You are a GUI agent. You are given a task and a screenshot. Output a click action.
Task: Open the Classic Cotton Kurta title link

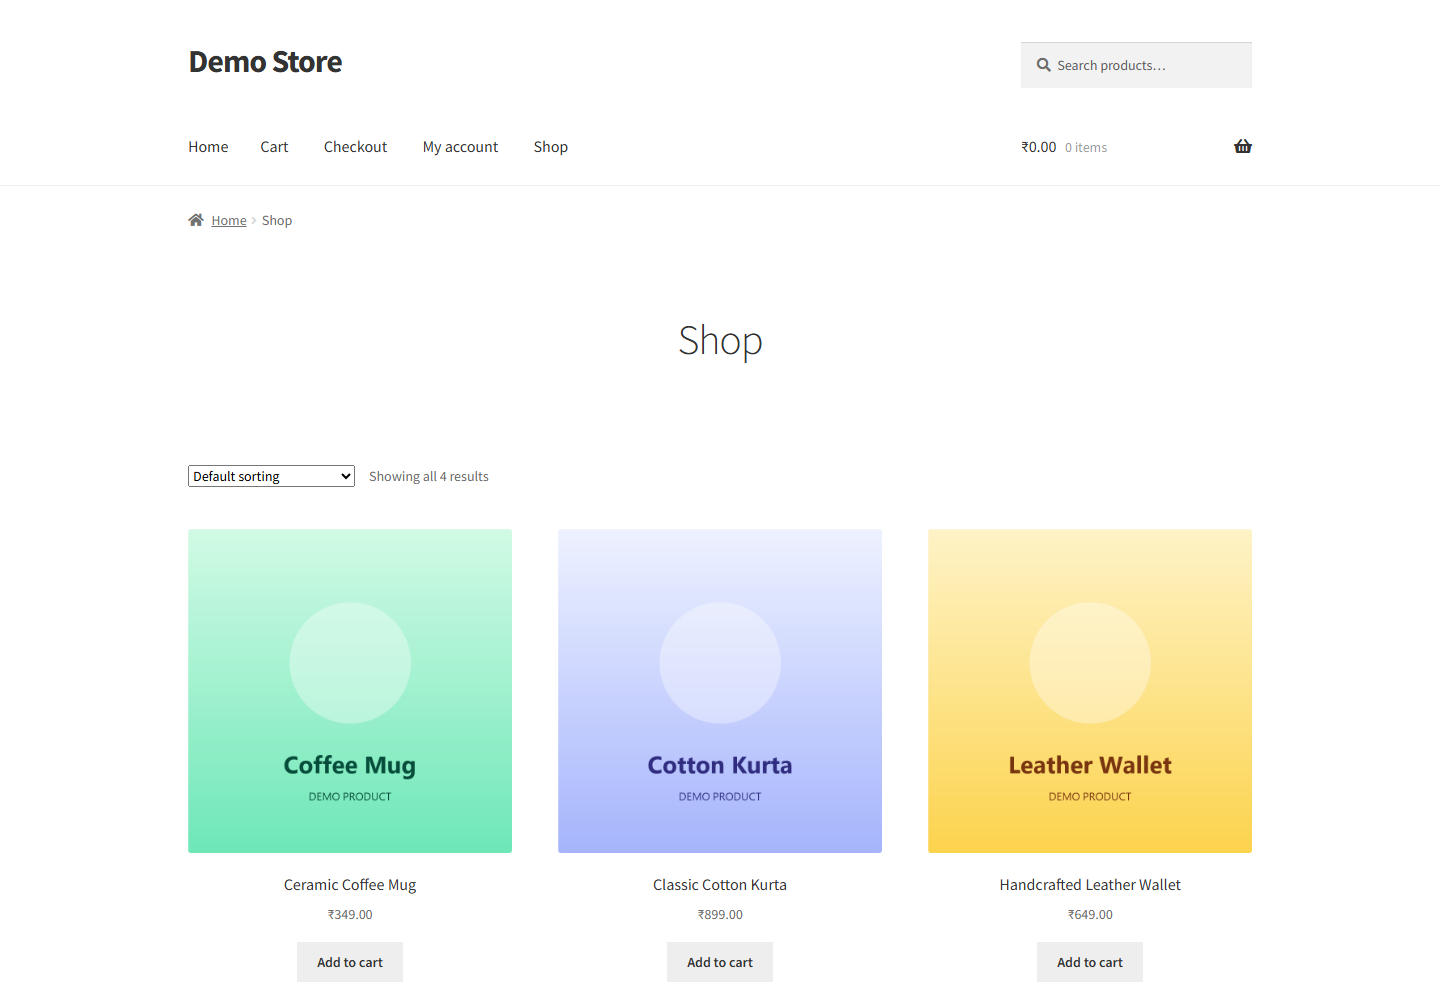coord(720,885)
